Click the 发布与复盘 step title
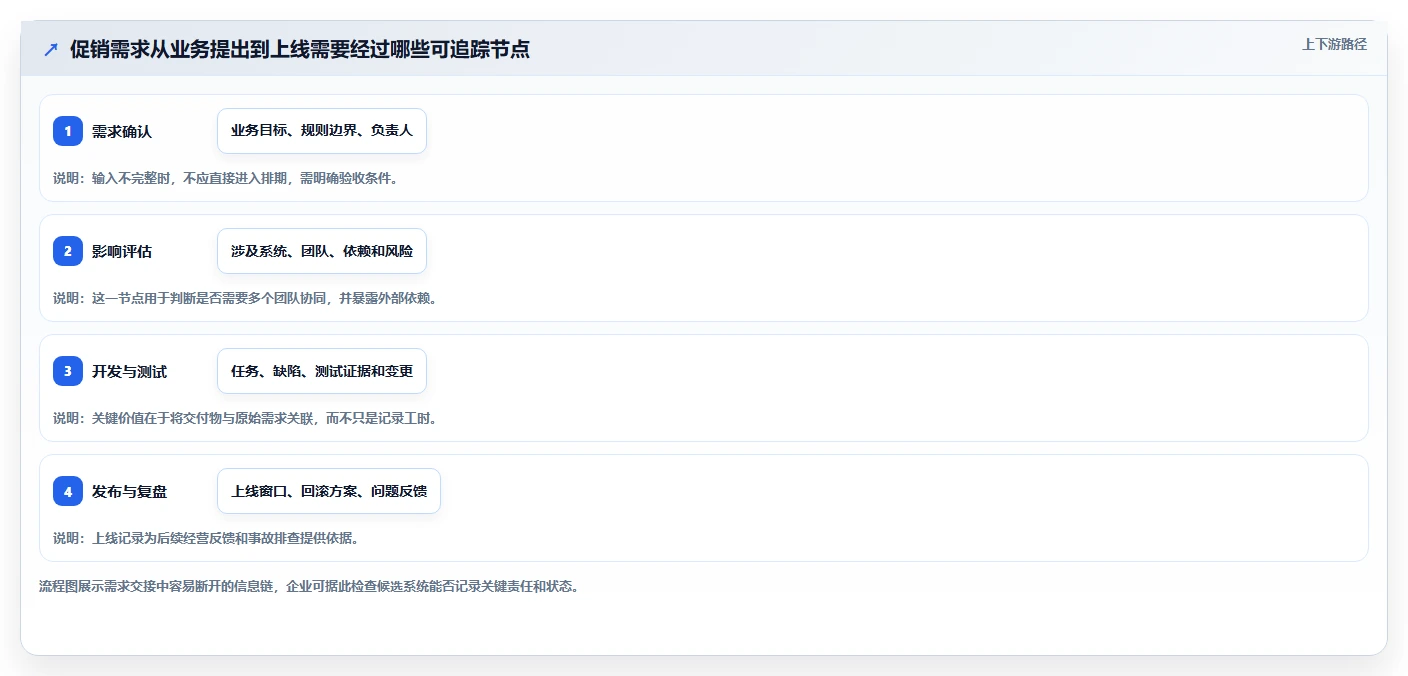This screenshot has height=676, width=1408. [129, 491]
